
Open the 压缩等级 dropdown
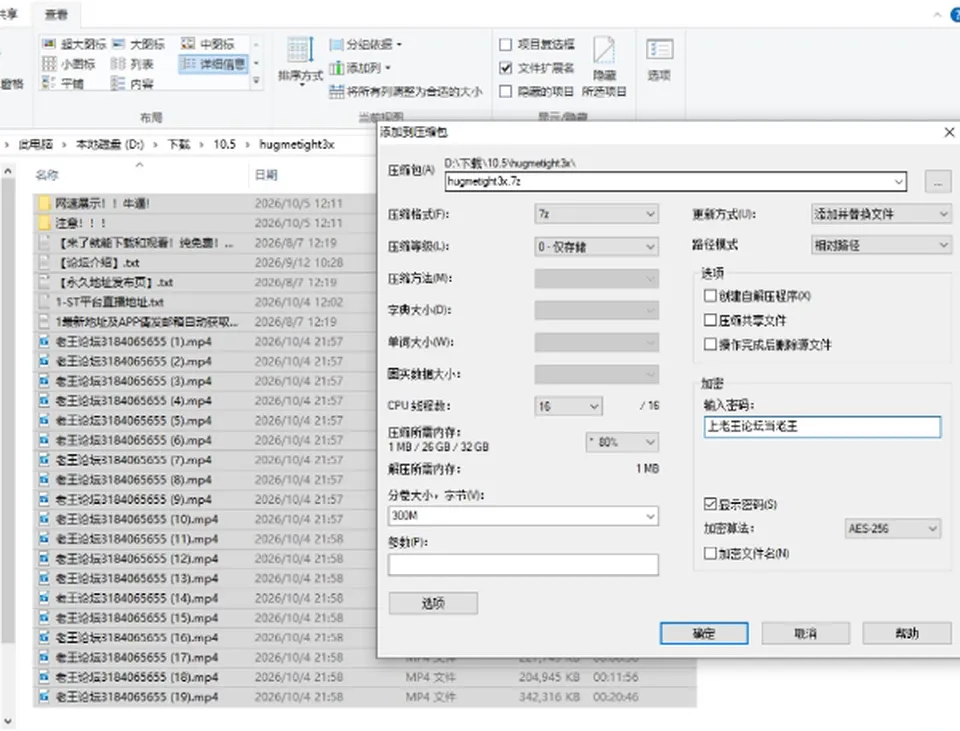pyautogui.click(x=596, y=247)
